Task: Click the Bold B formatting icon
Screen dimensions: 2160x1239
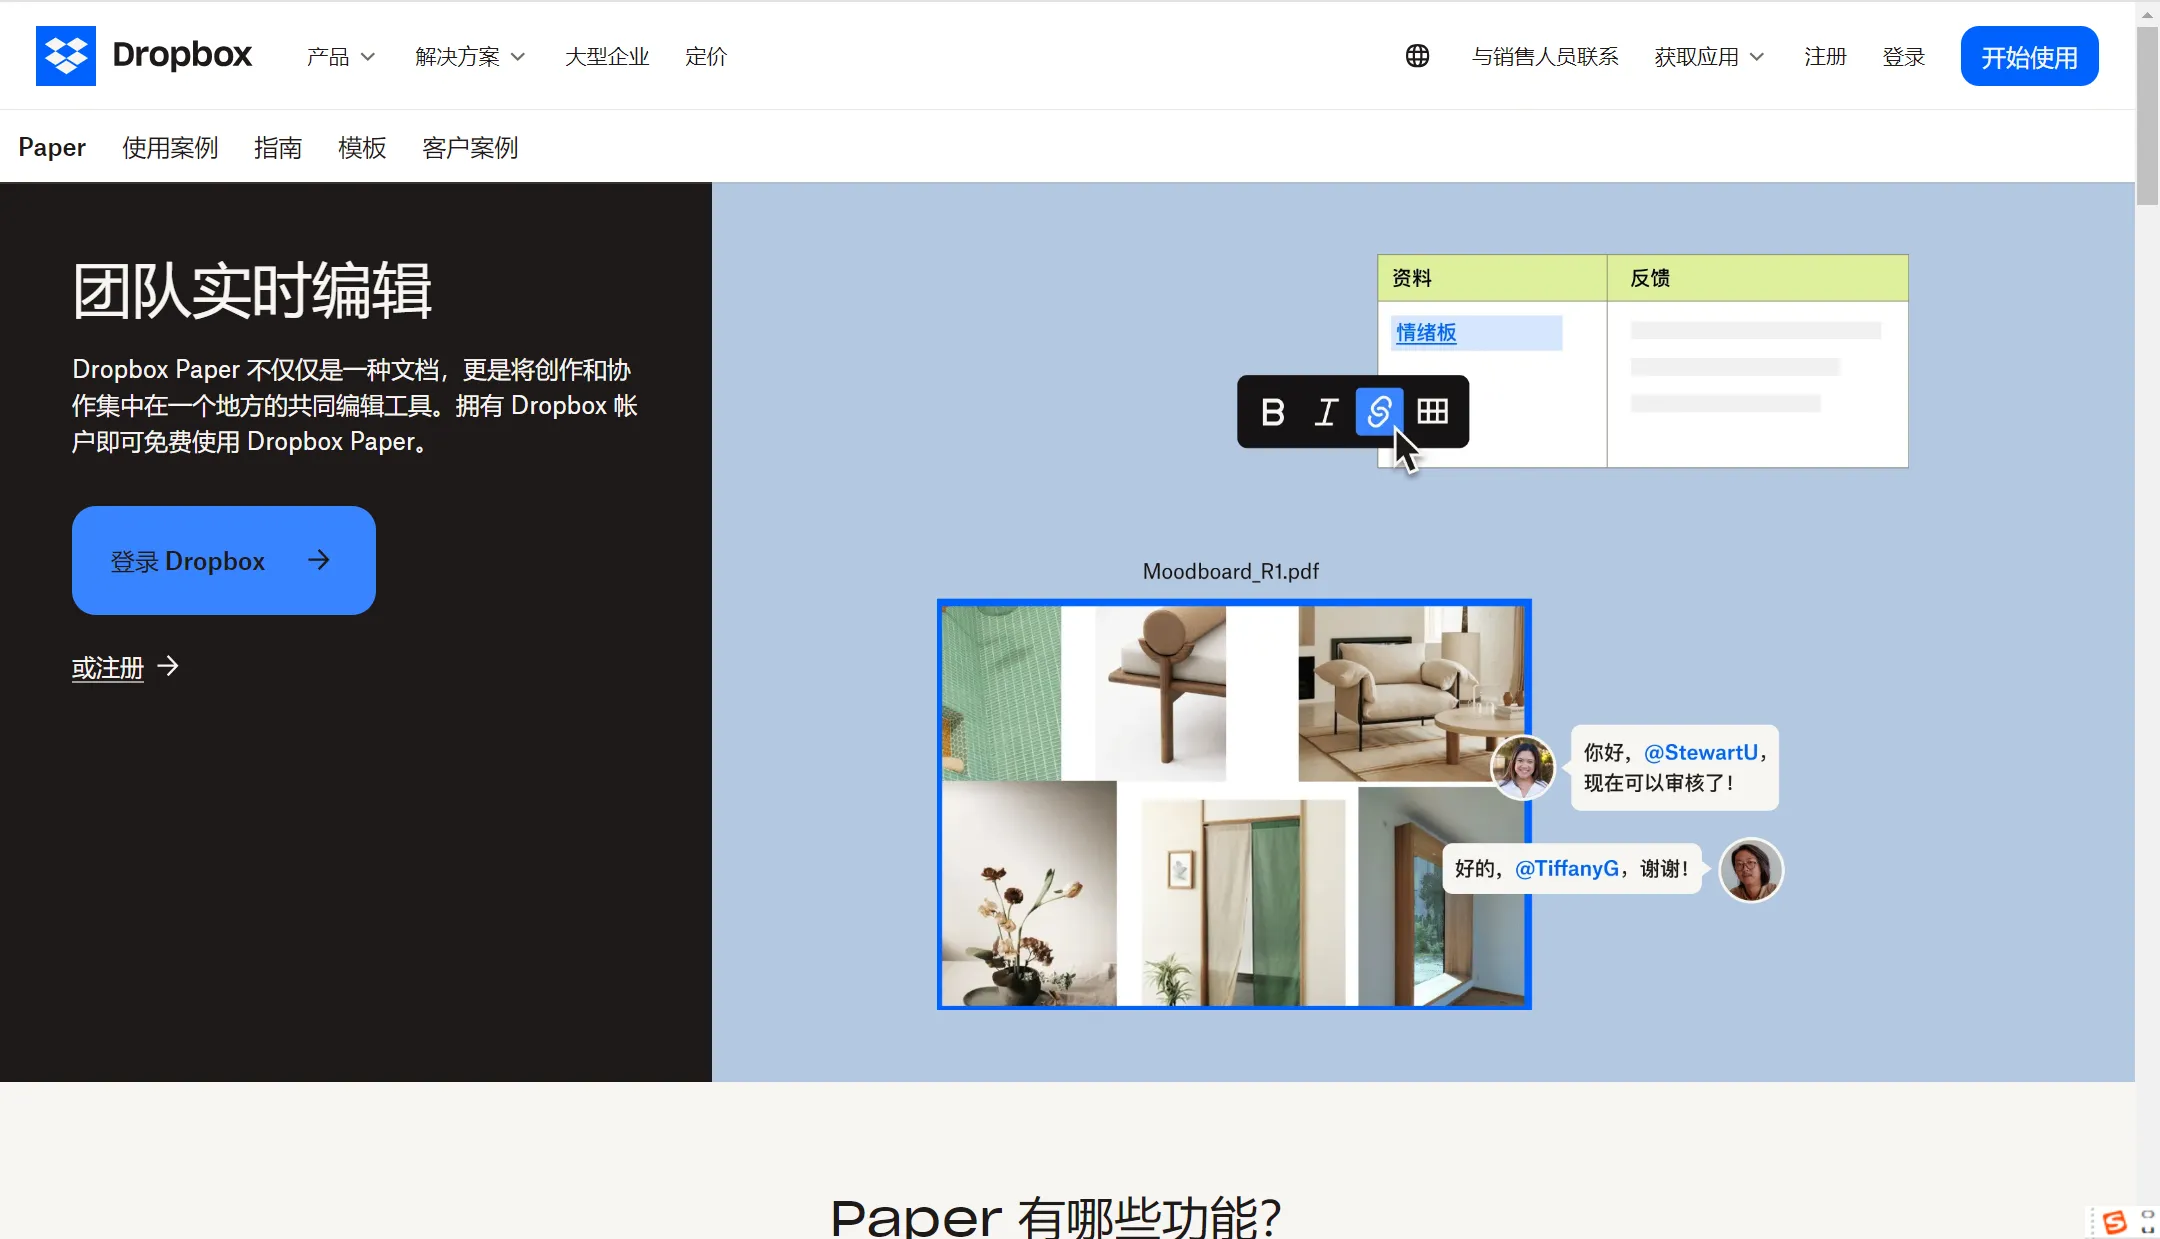Action: 1272,412
